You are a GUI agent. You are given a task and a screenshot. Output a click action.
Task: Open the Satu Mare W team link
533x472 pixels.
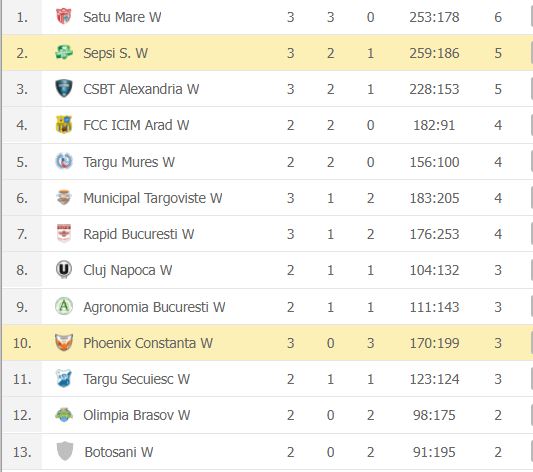click(x=122, y=17)
